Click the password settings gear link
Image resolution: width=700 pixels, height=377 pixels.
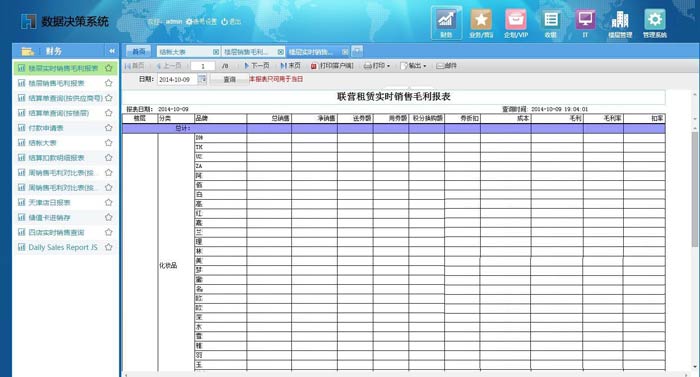[201, 21]
